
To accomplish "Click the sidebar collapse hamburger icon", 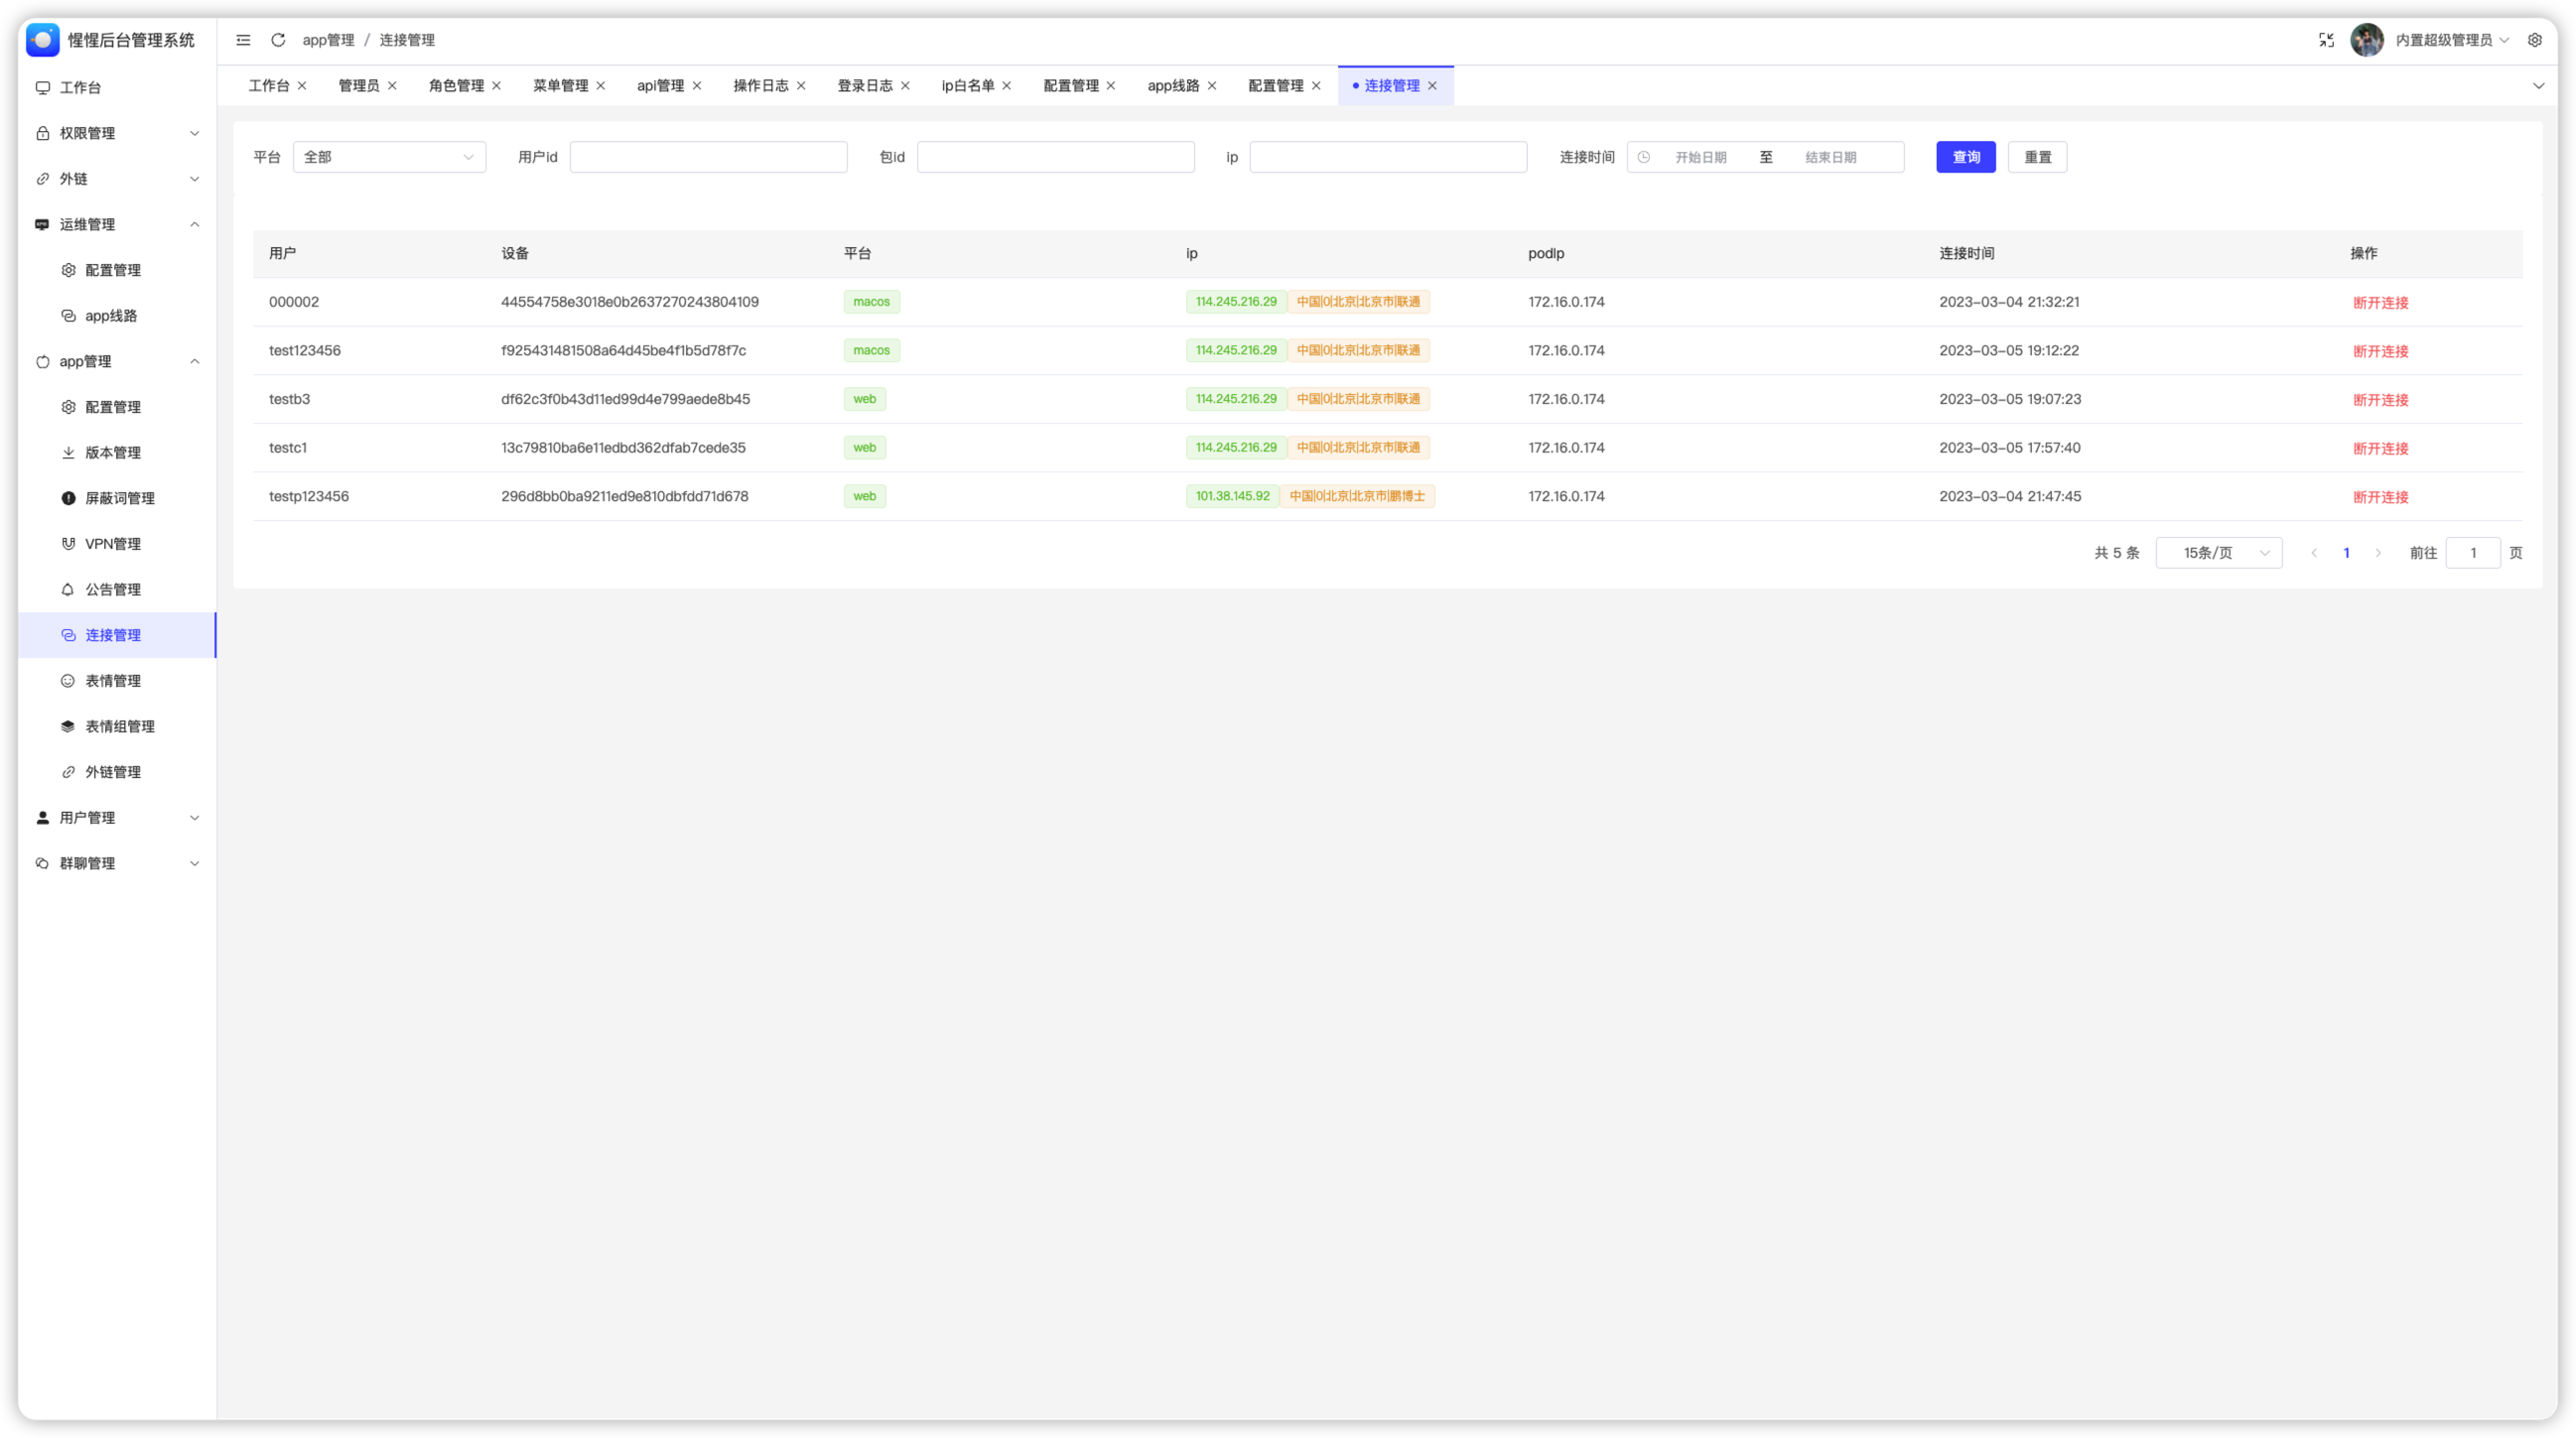I will click(243, 40).
